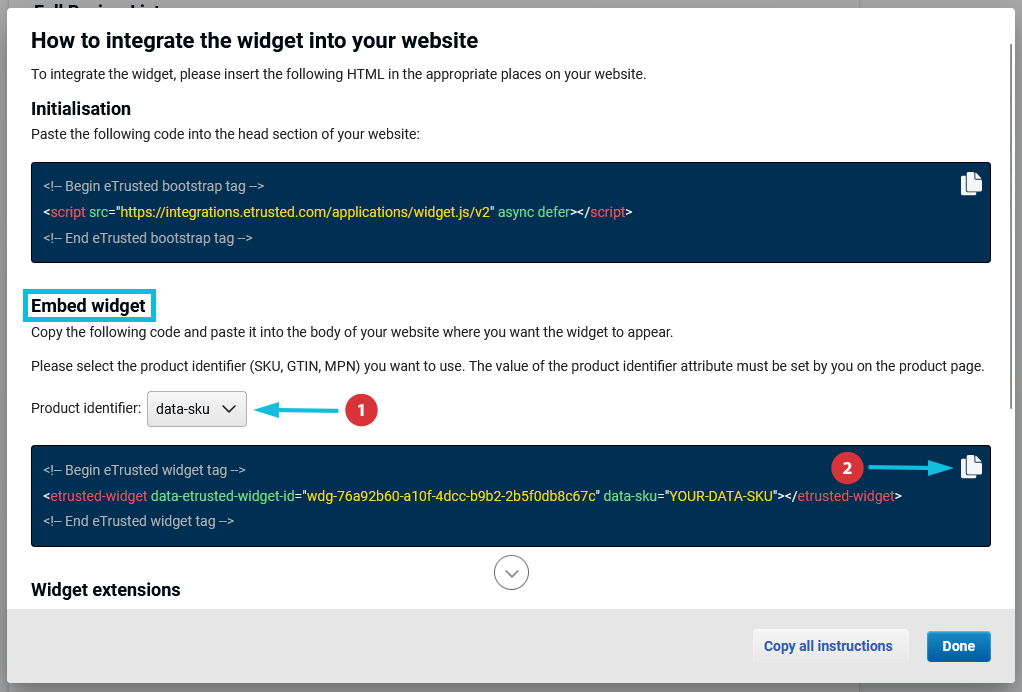
Task: Click the End eTrusted bootstrap tag comment
Action: point(148,238)
